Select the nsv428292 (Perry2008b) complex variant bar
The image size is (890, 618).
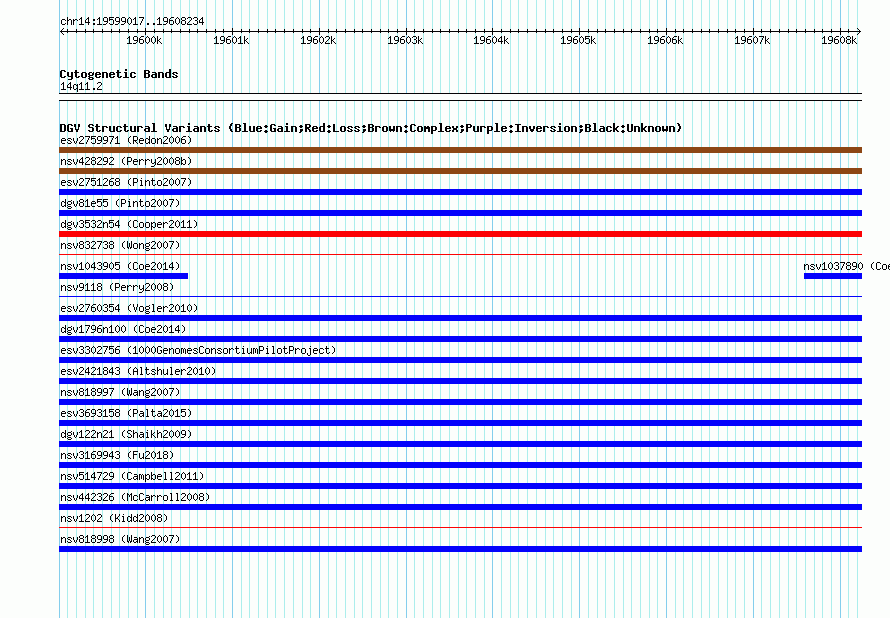pos(460,171)
